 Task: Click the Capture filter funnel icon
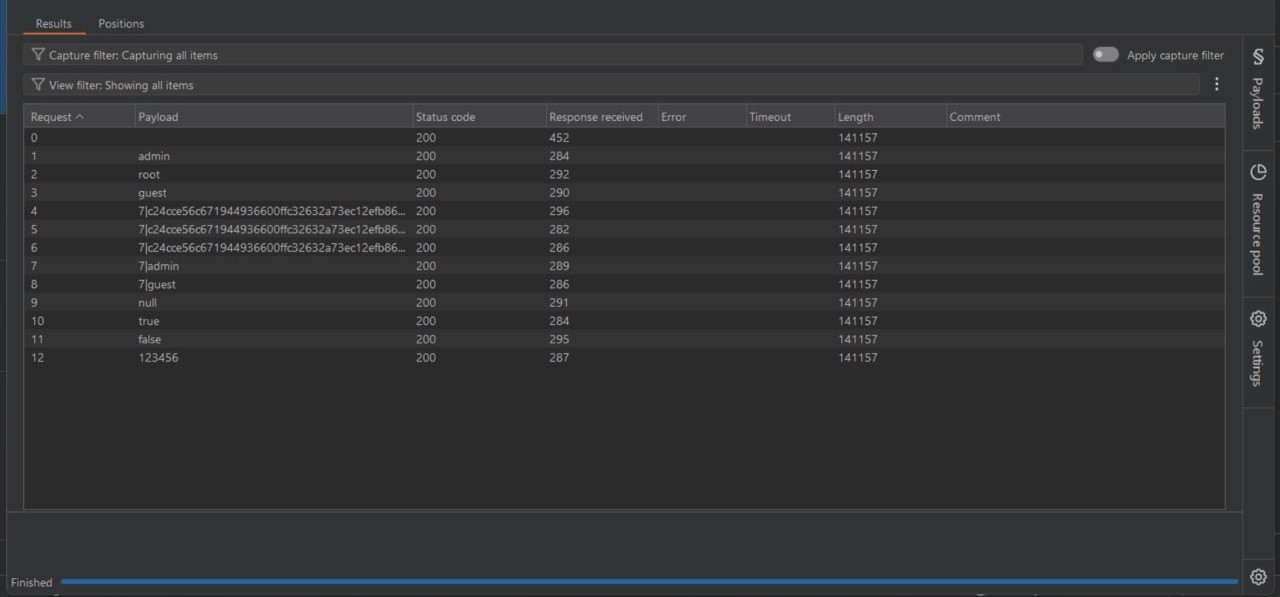pyautogui.click(x=38, y=55)
